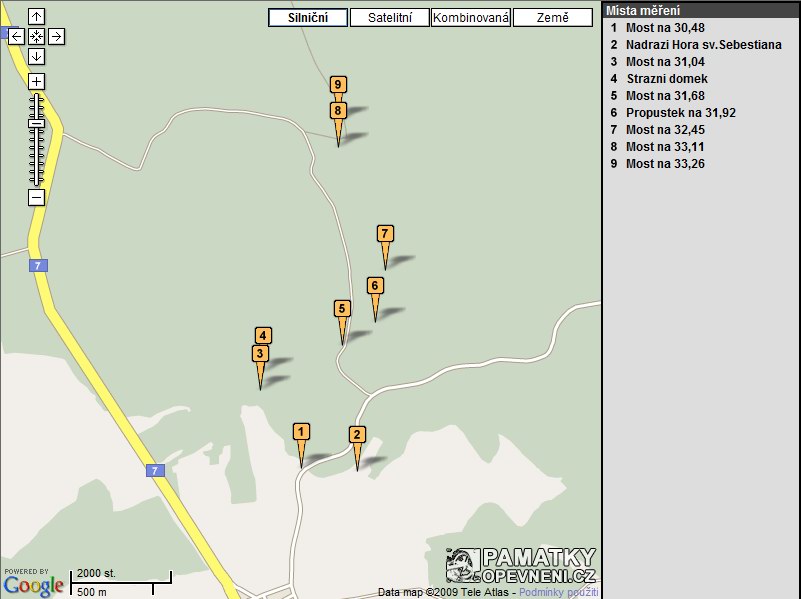Select the Silniční map type

[308, 18]
